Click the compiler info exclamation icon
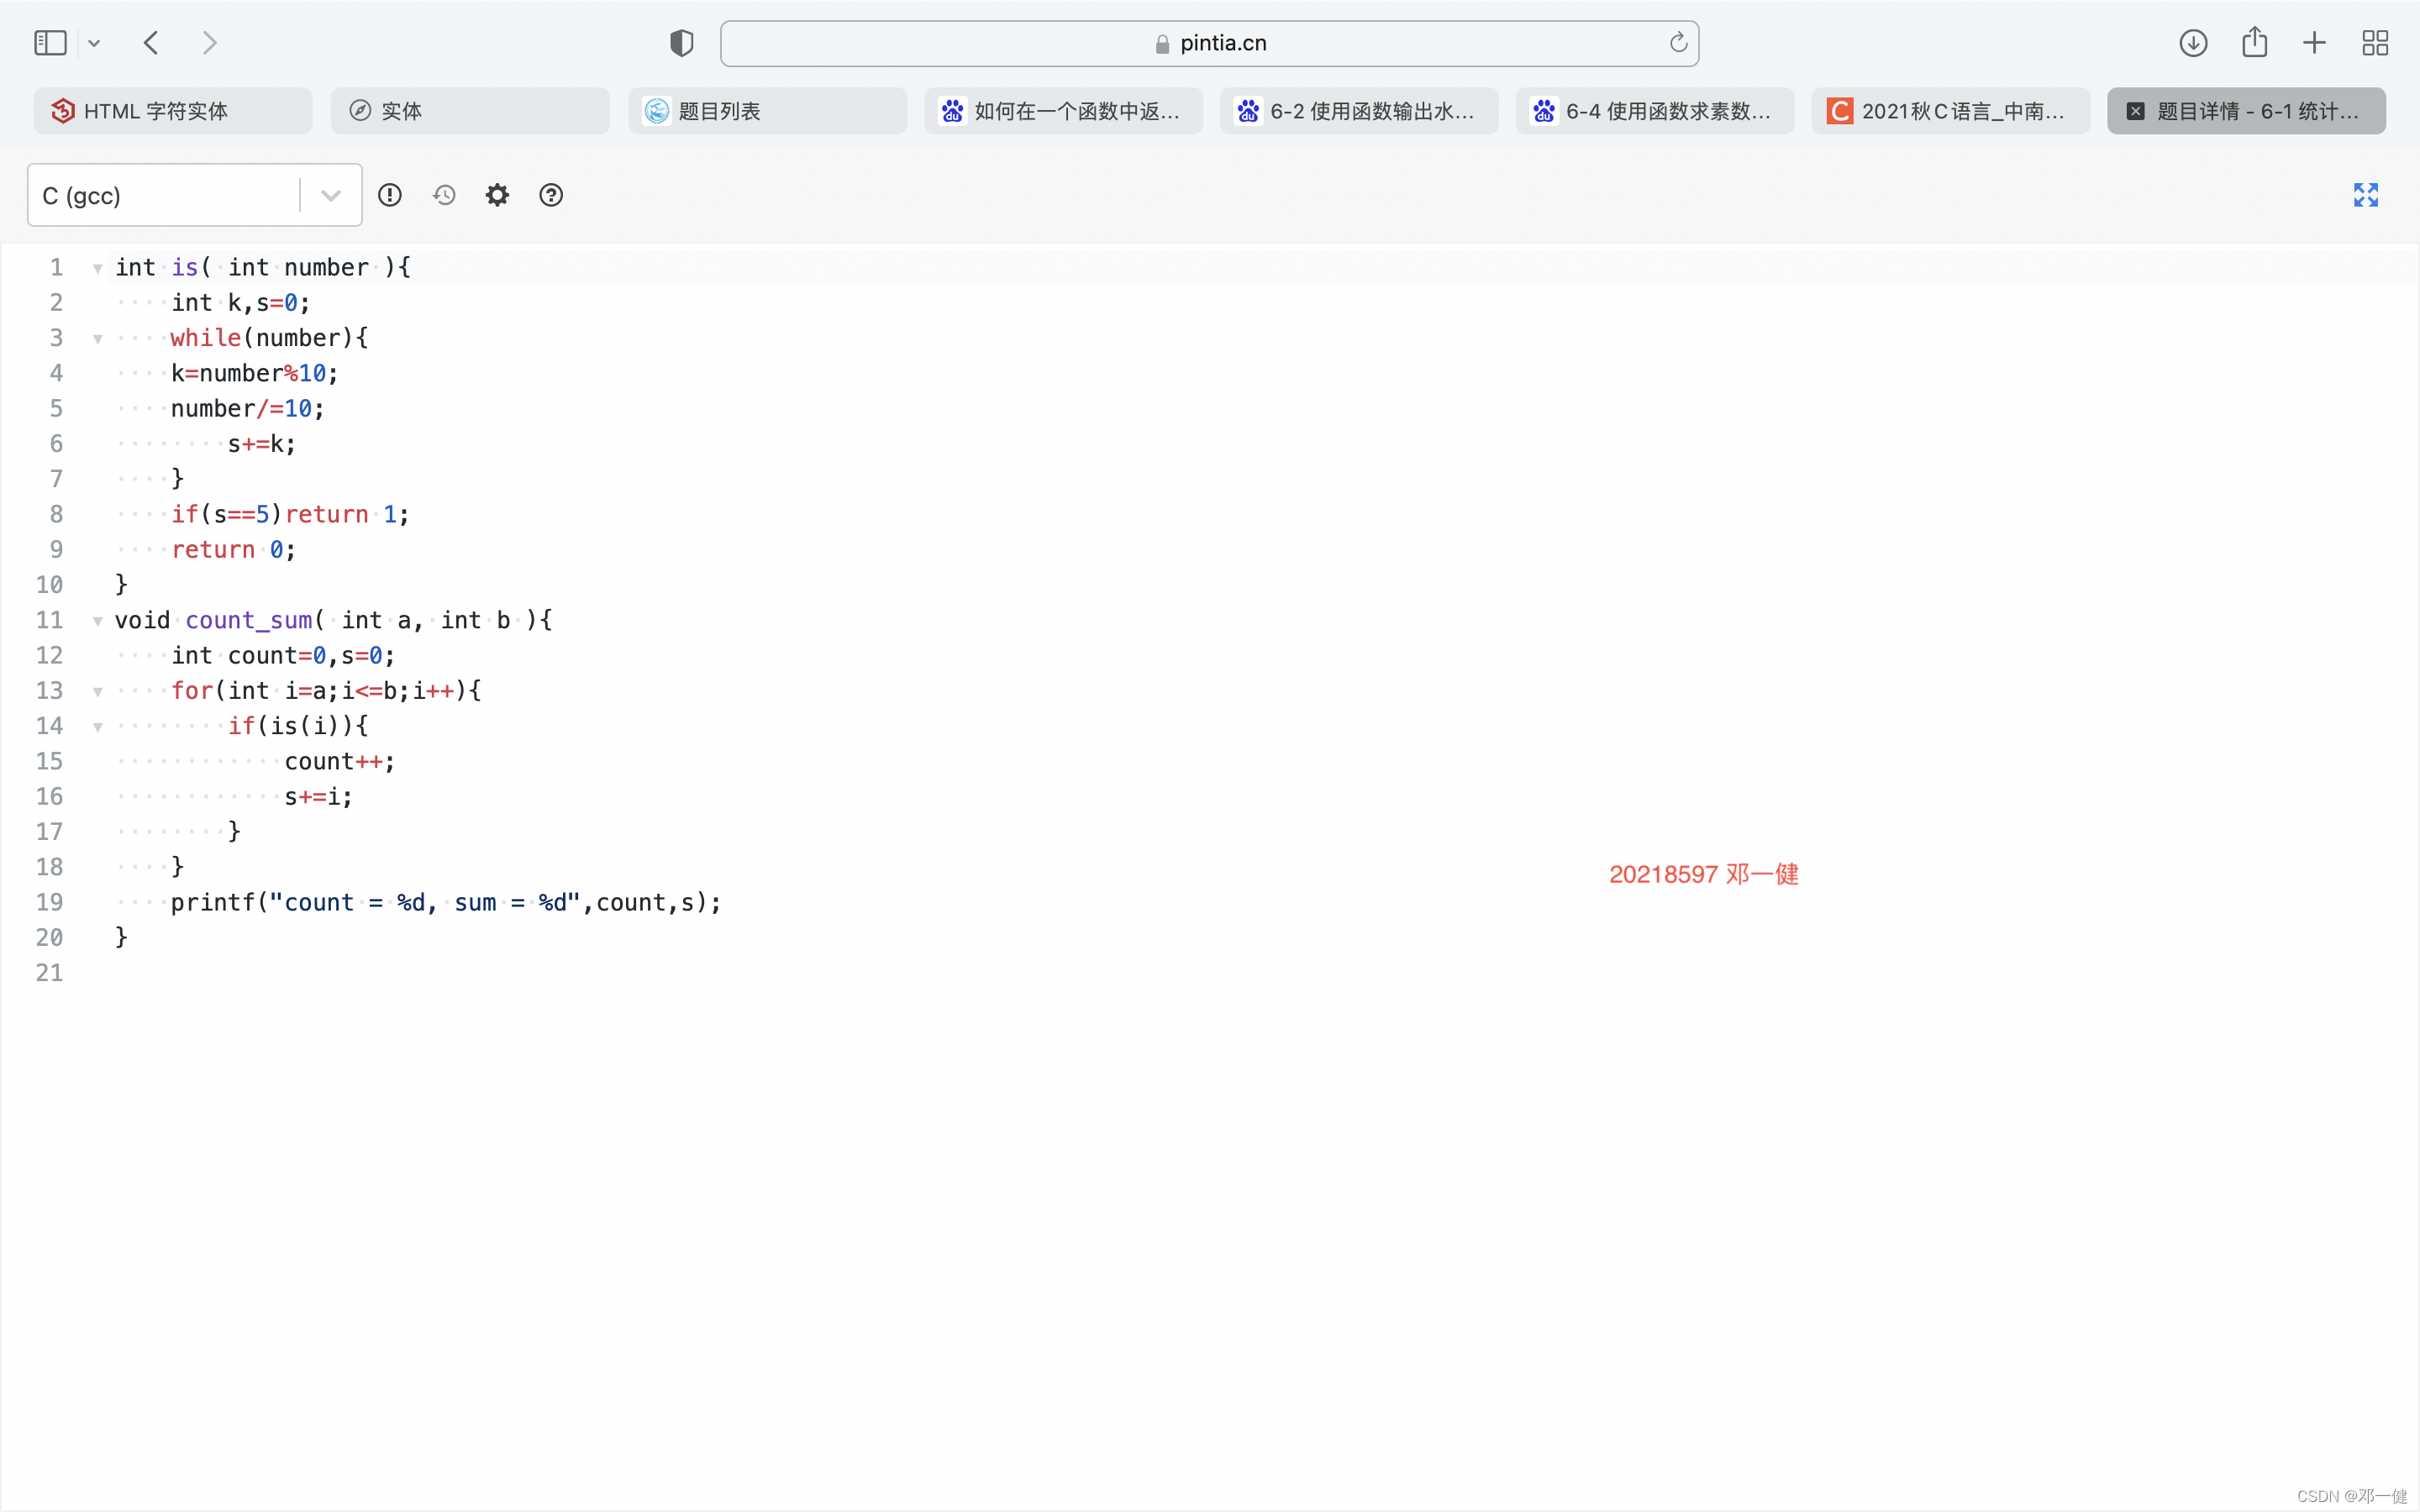Screen dimensions: 2420x1512 pyautogui.click(x=390, y=195)
